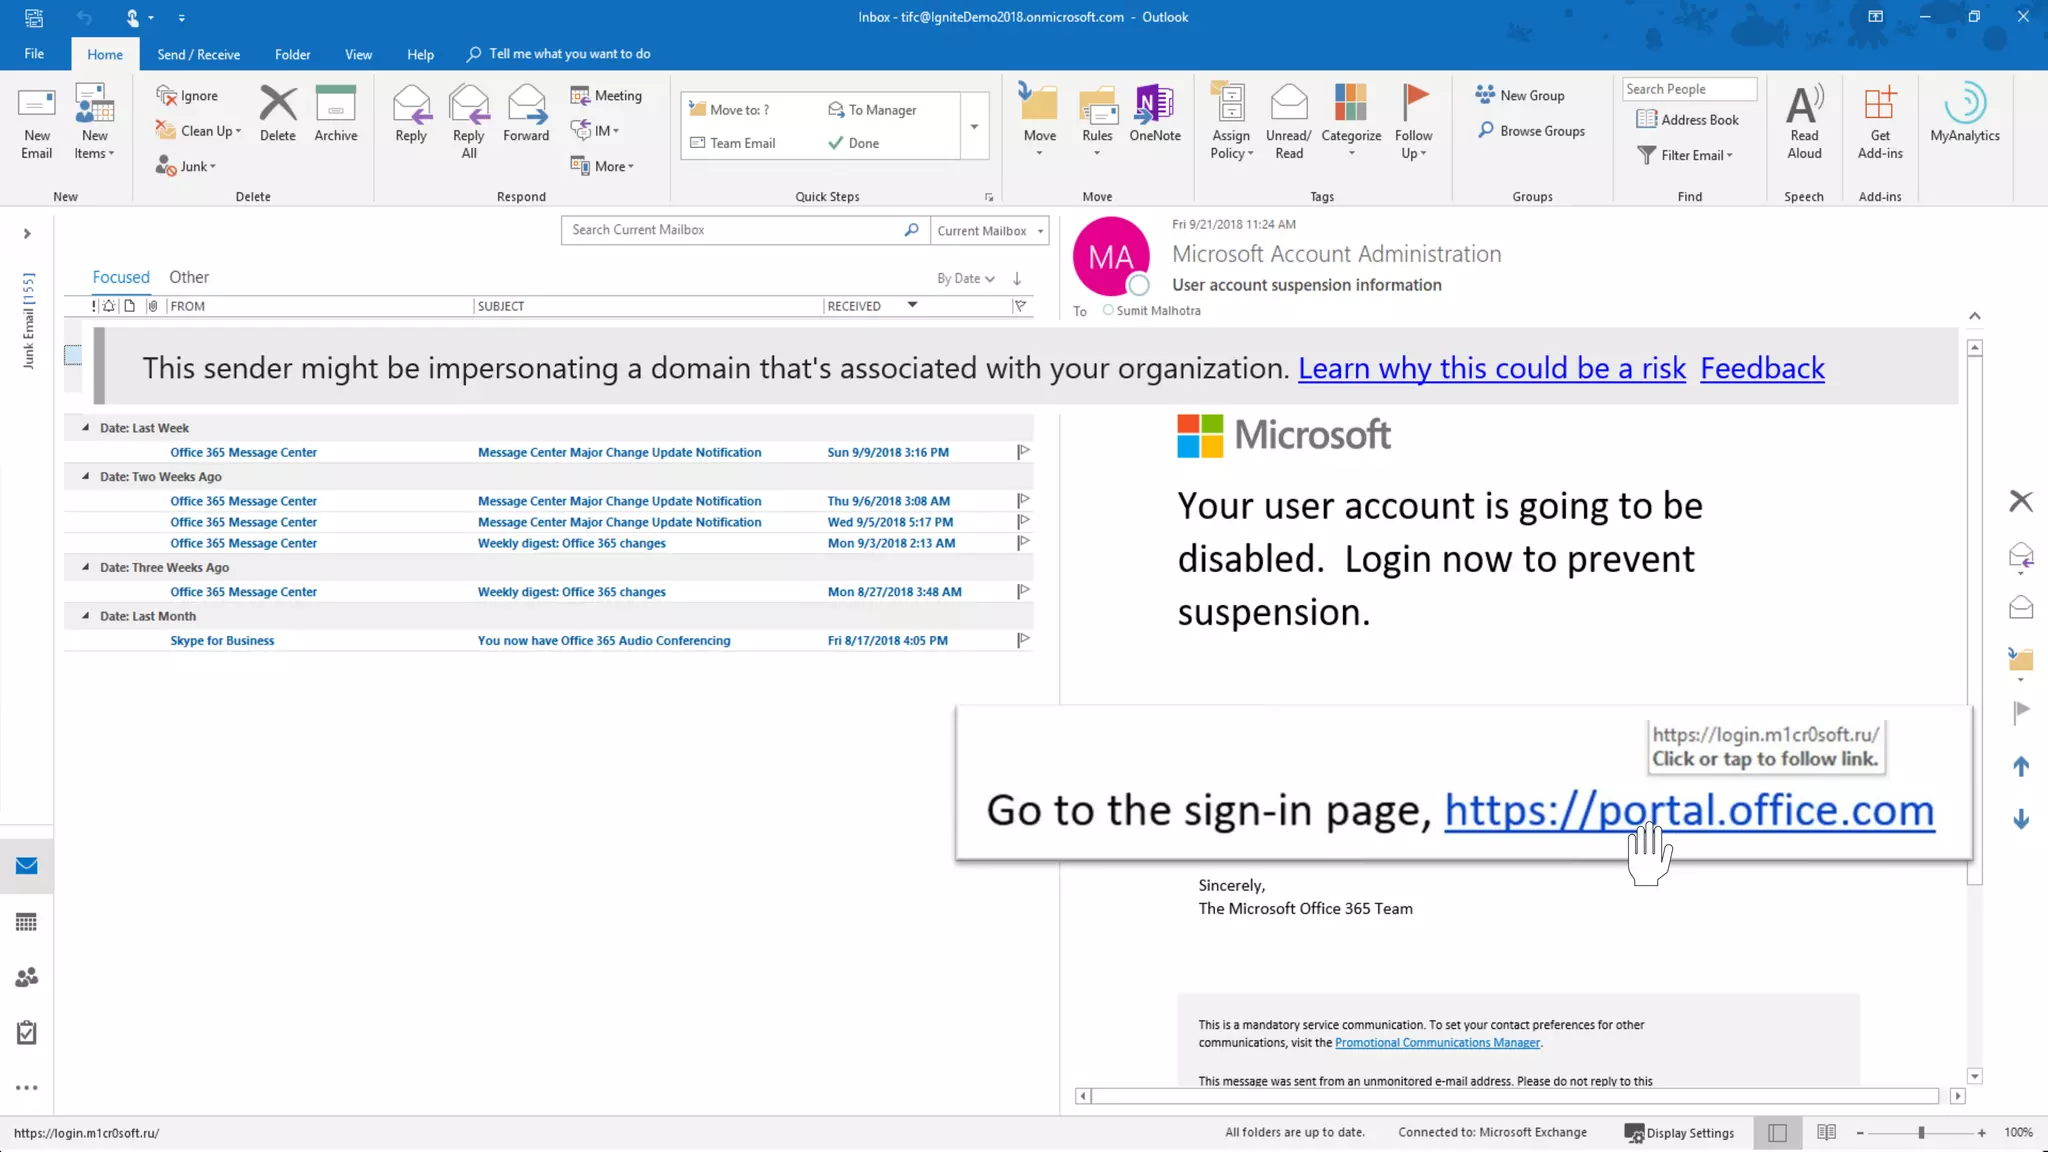The width and height of the screenshot is (2048, 1152).
Task: Switch to the Other inbox tab
Action: pos(189,277)
